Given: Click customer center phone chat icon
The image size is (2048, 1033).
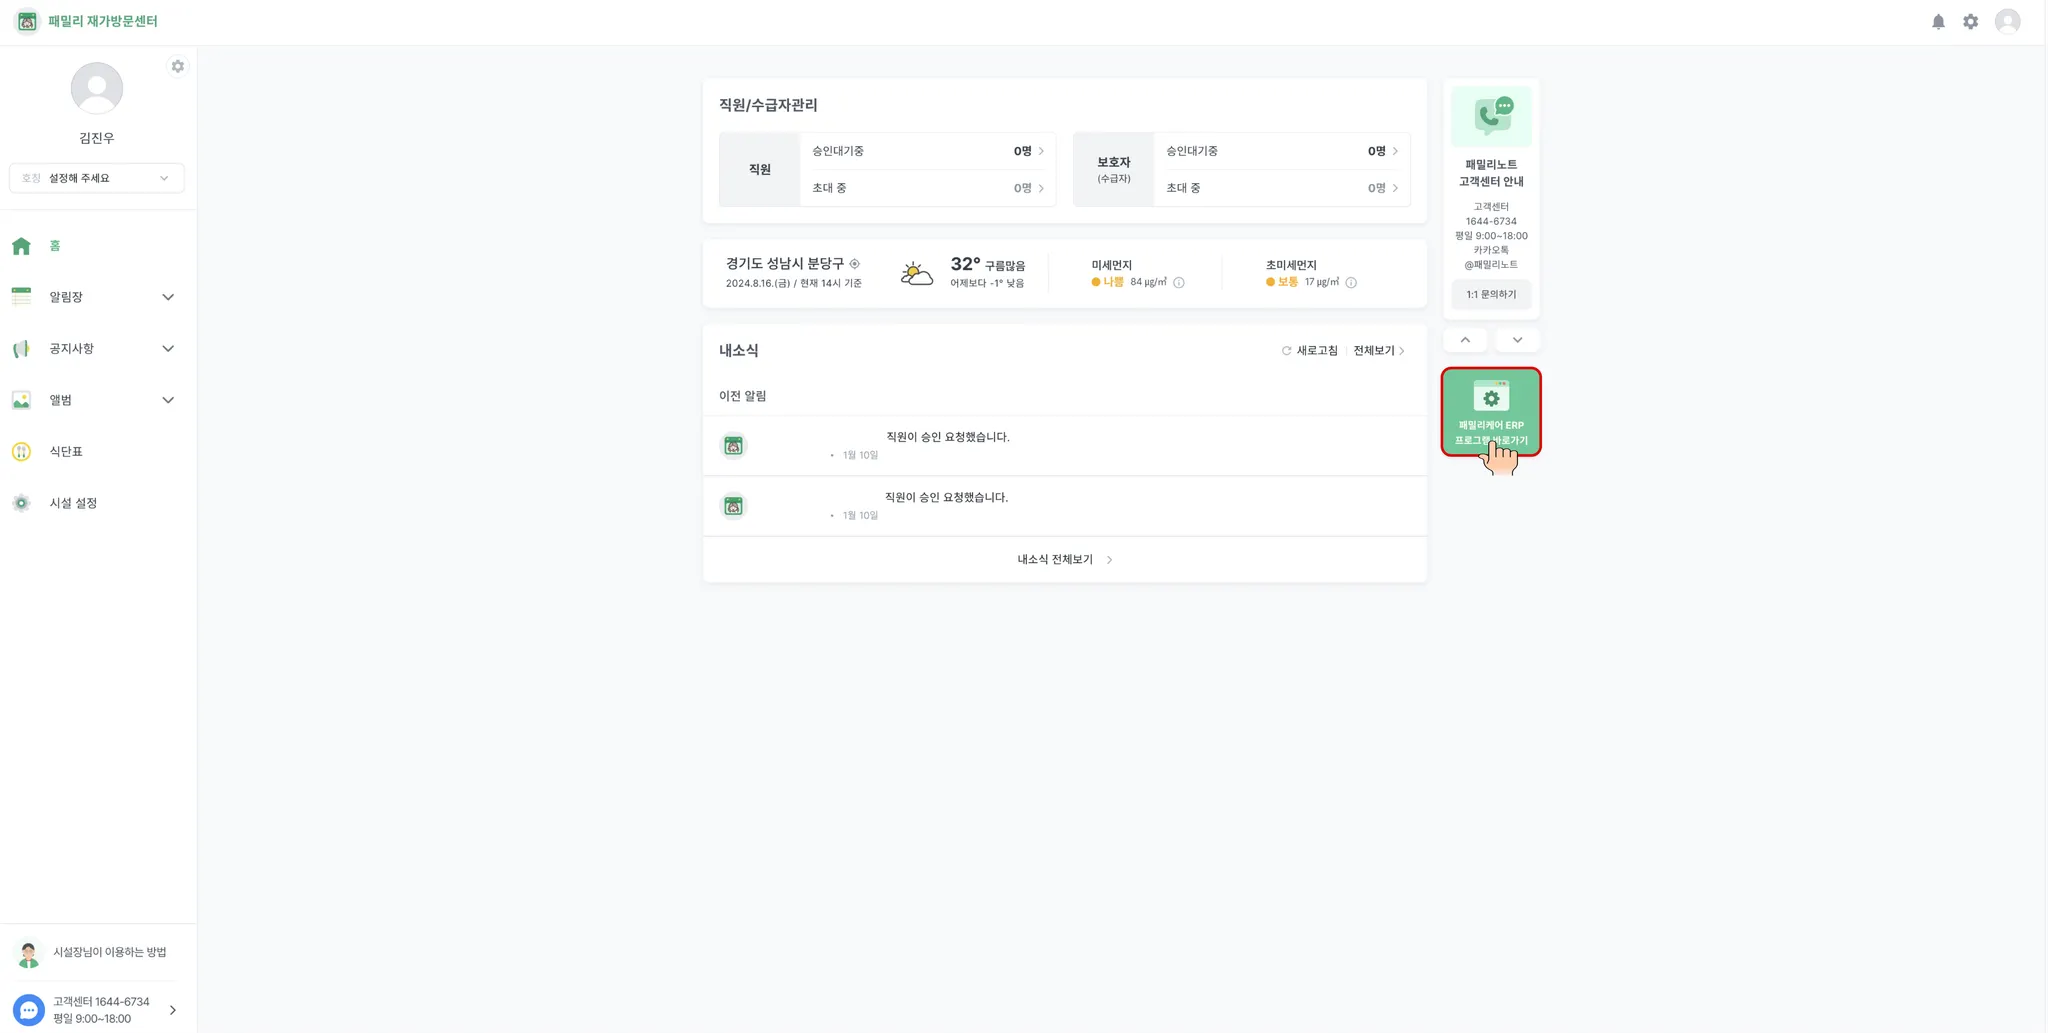Looking at the screenshot, I should pos(1491,117).
